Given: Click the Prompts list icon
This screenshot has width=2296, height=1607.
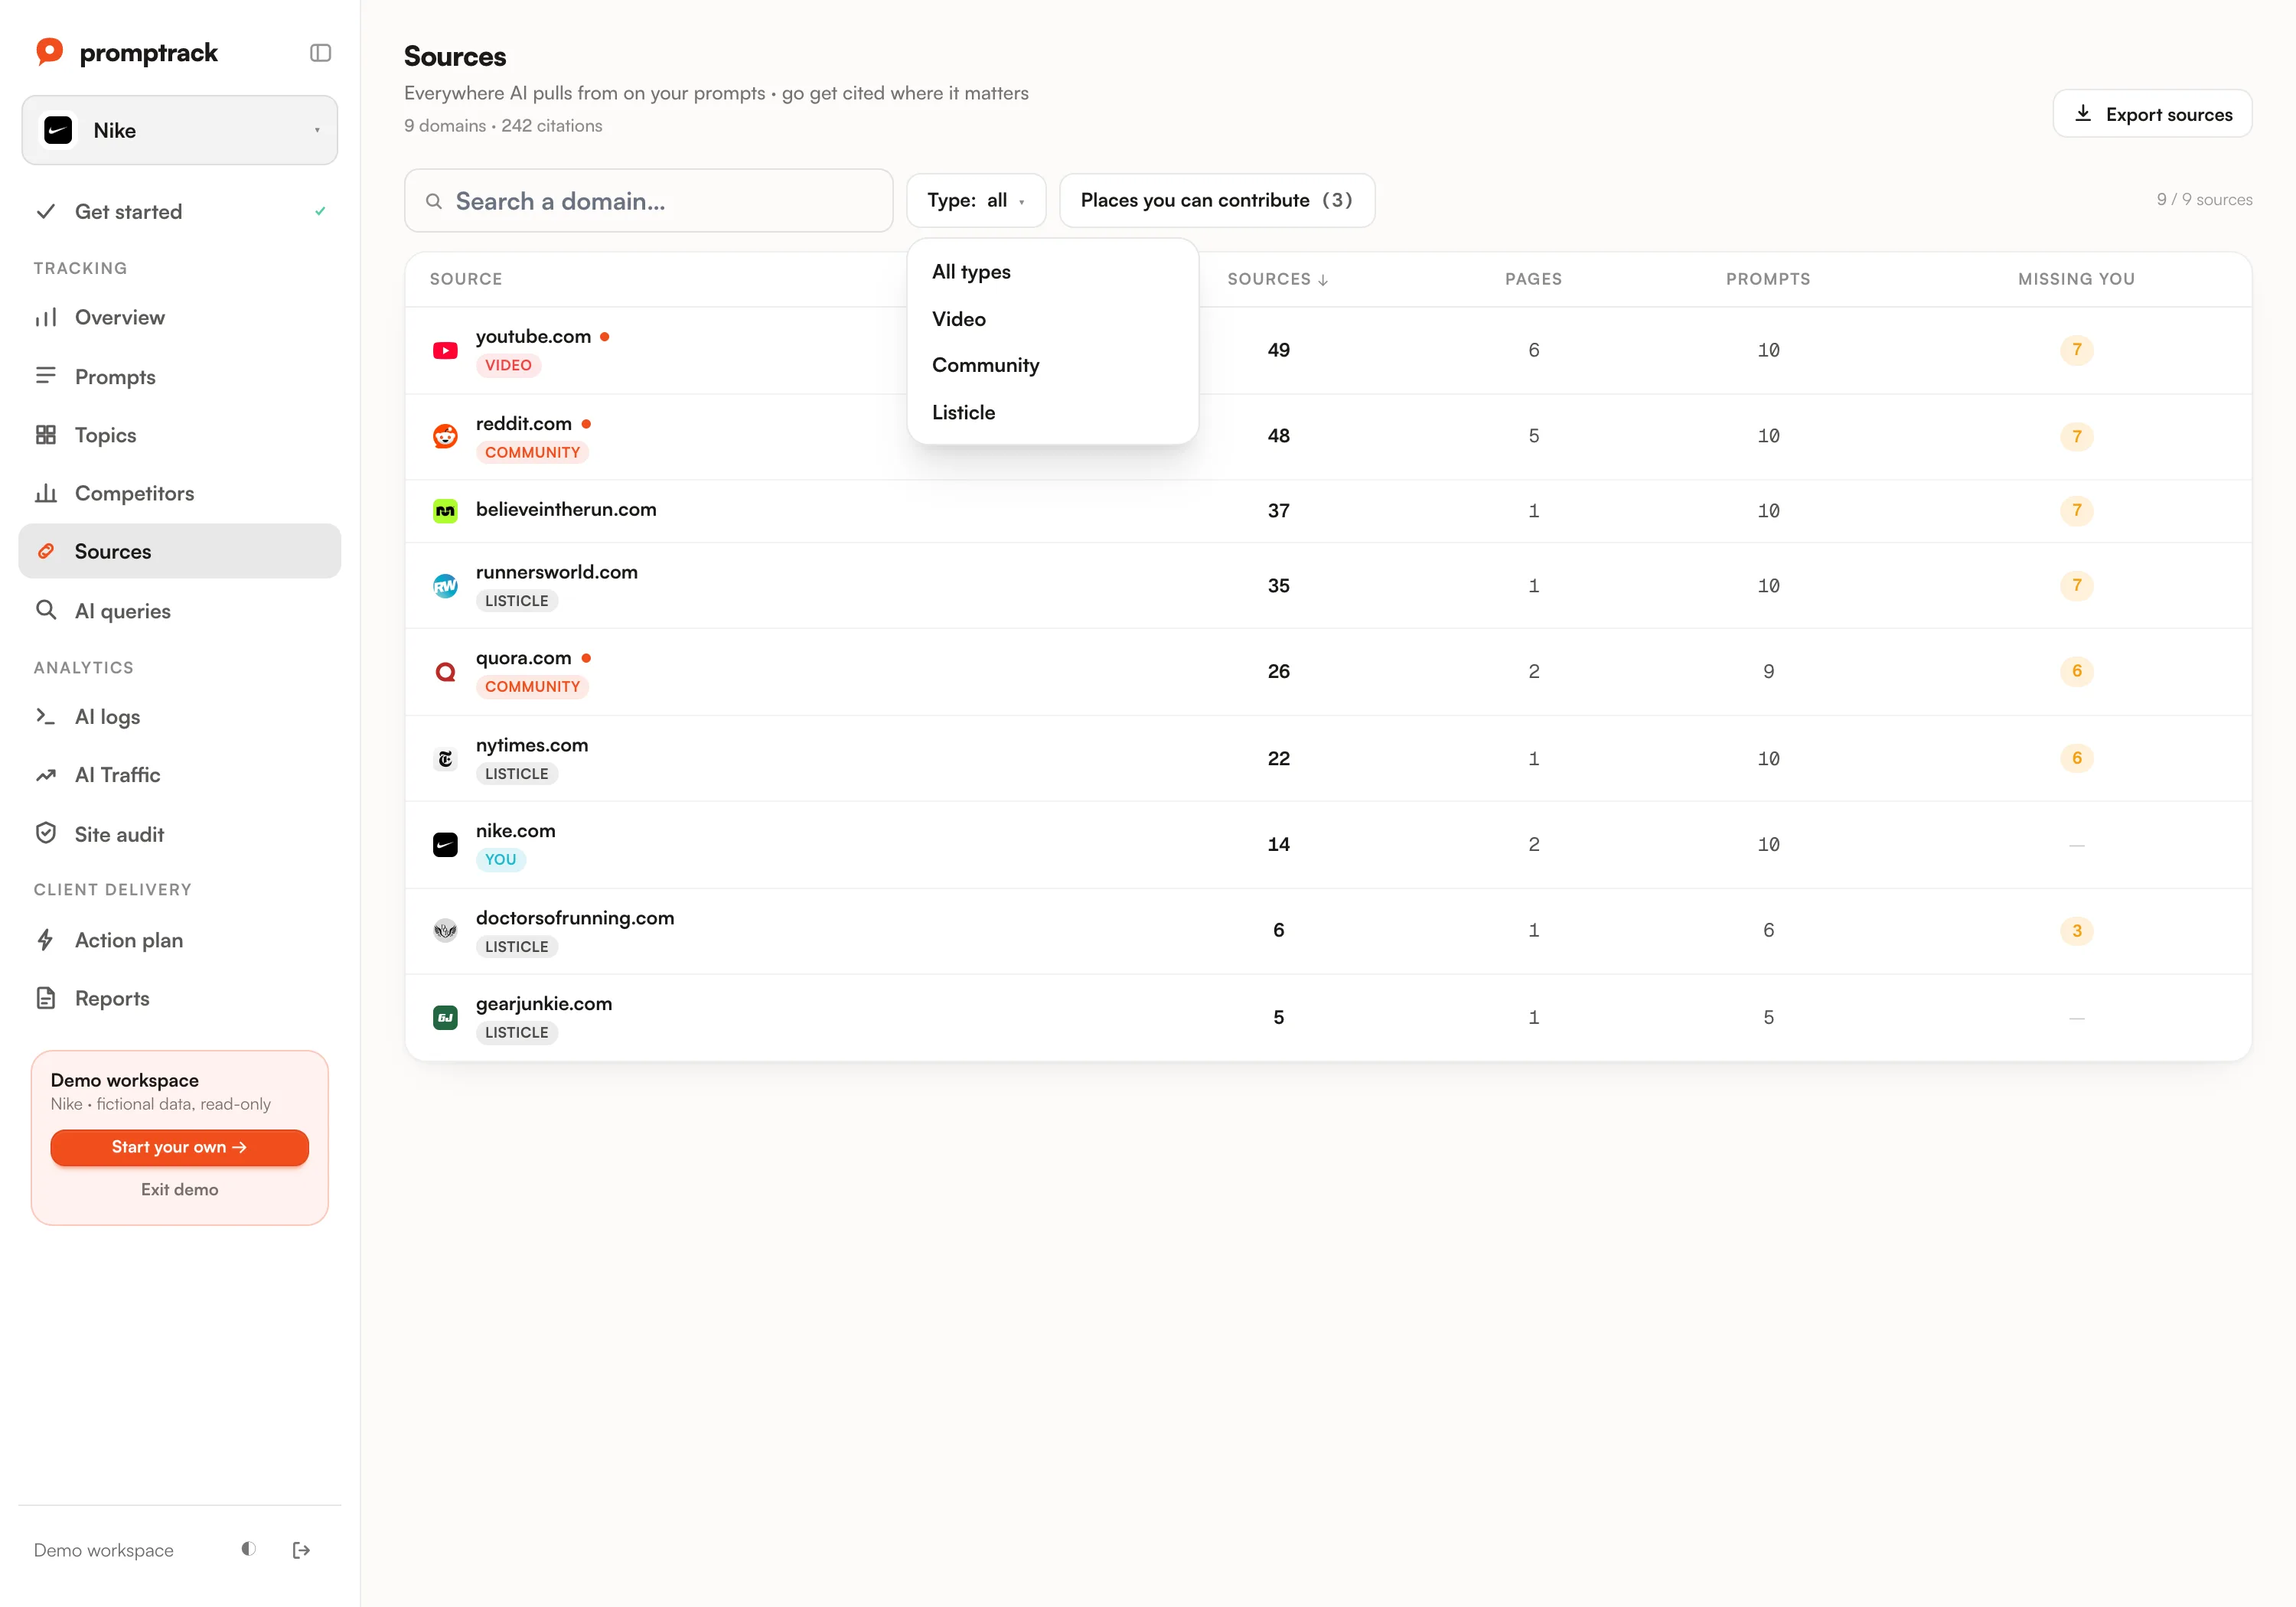Looking at the screenshot, I should pyautogui.click(x=46, y=376).
